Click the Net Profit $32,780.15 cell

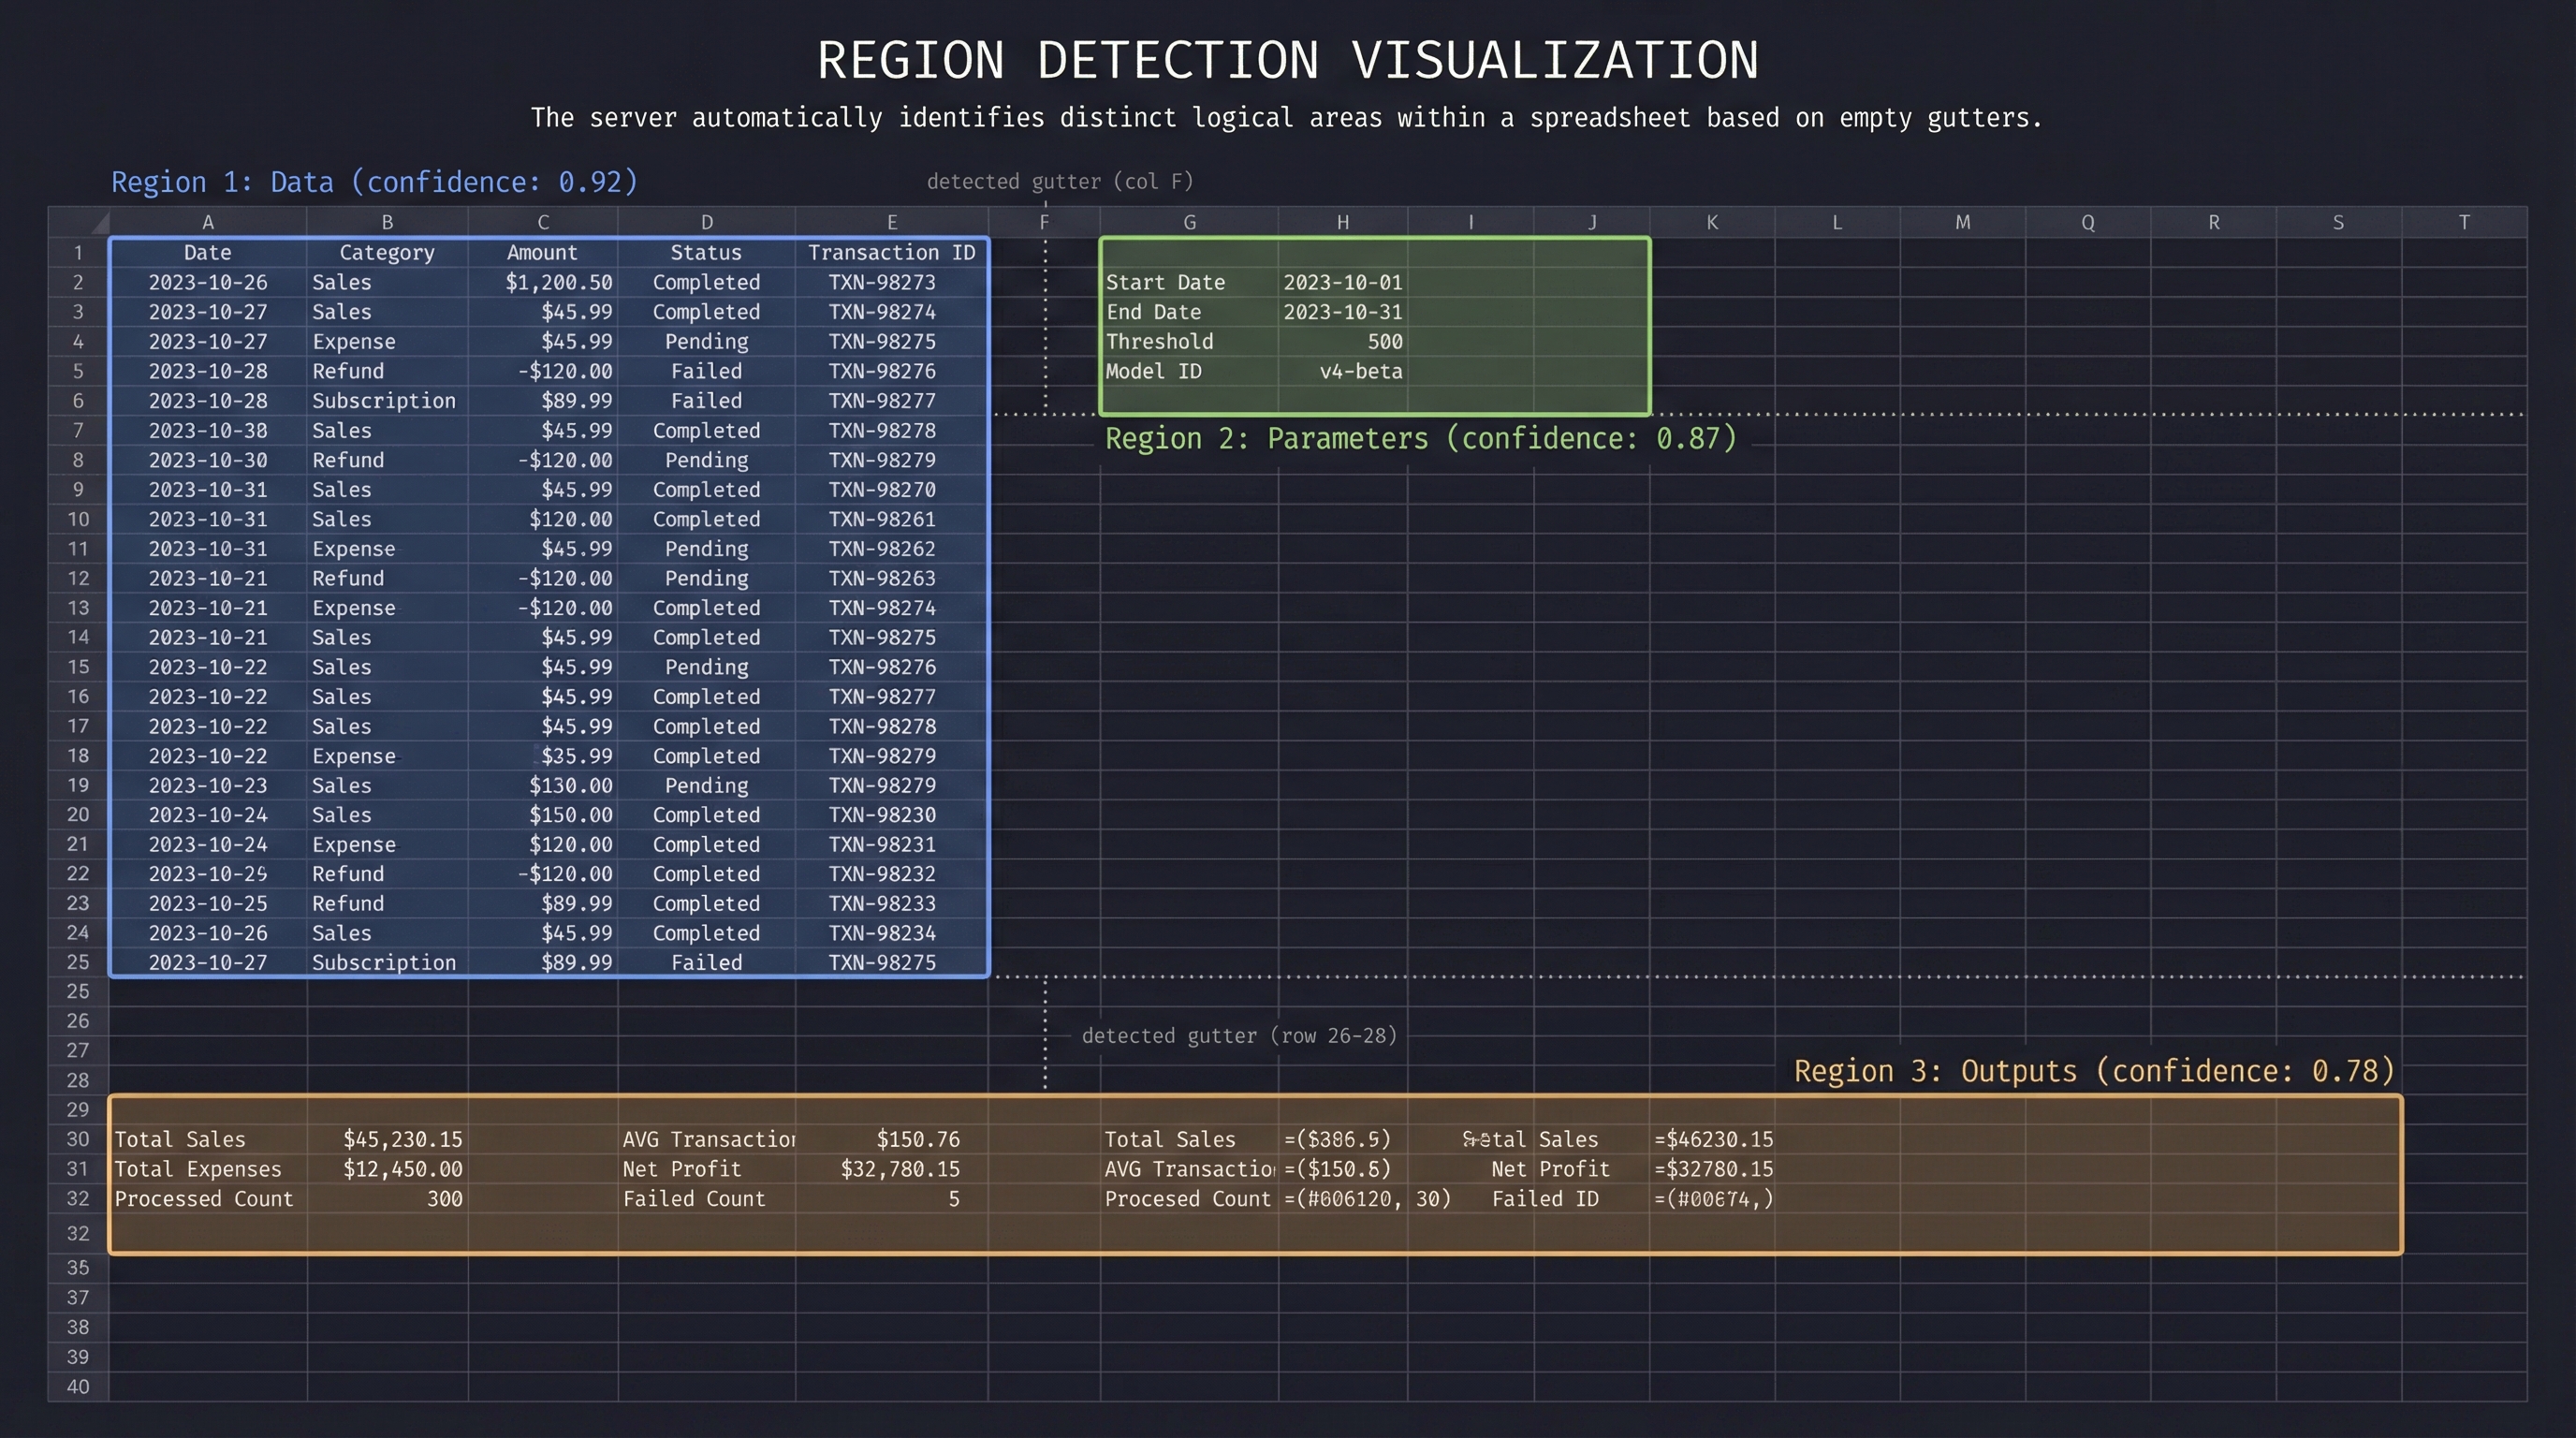pyautogui.click(x=899, y=1169)
